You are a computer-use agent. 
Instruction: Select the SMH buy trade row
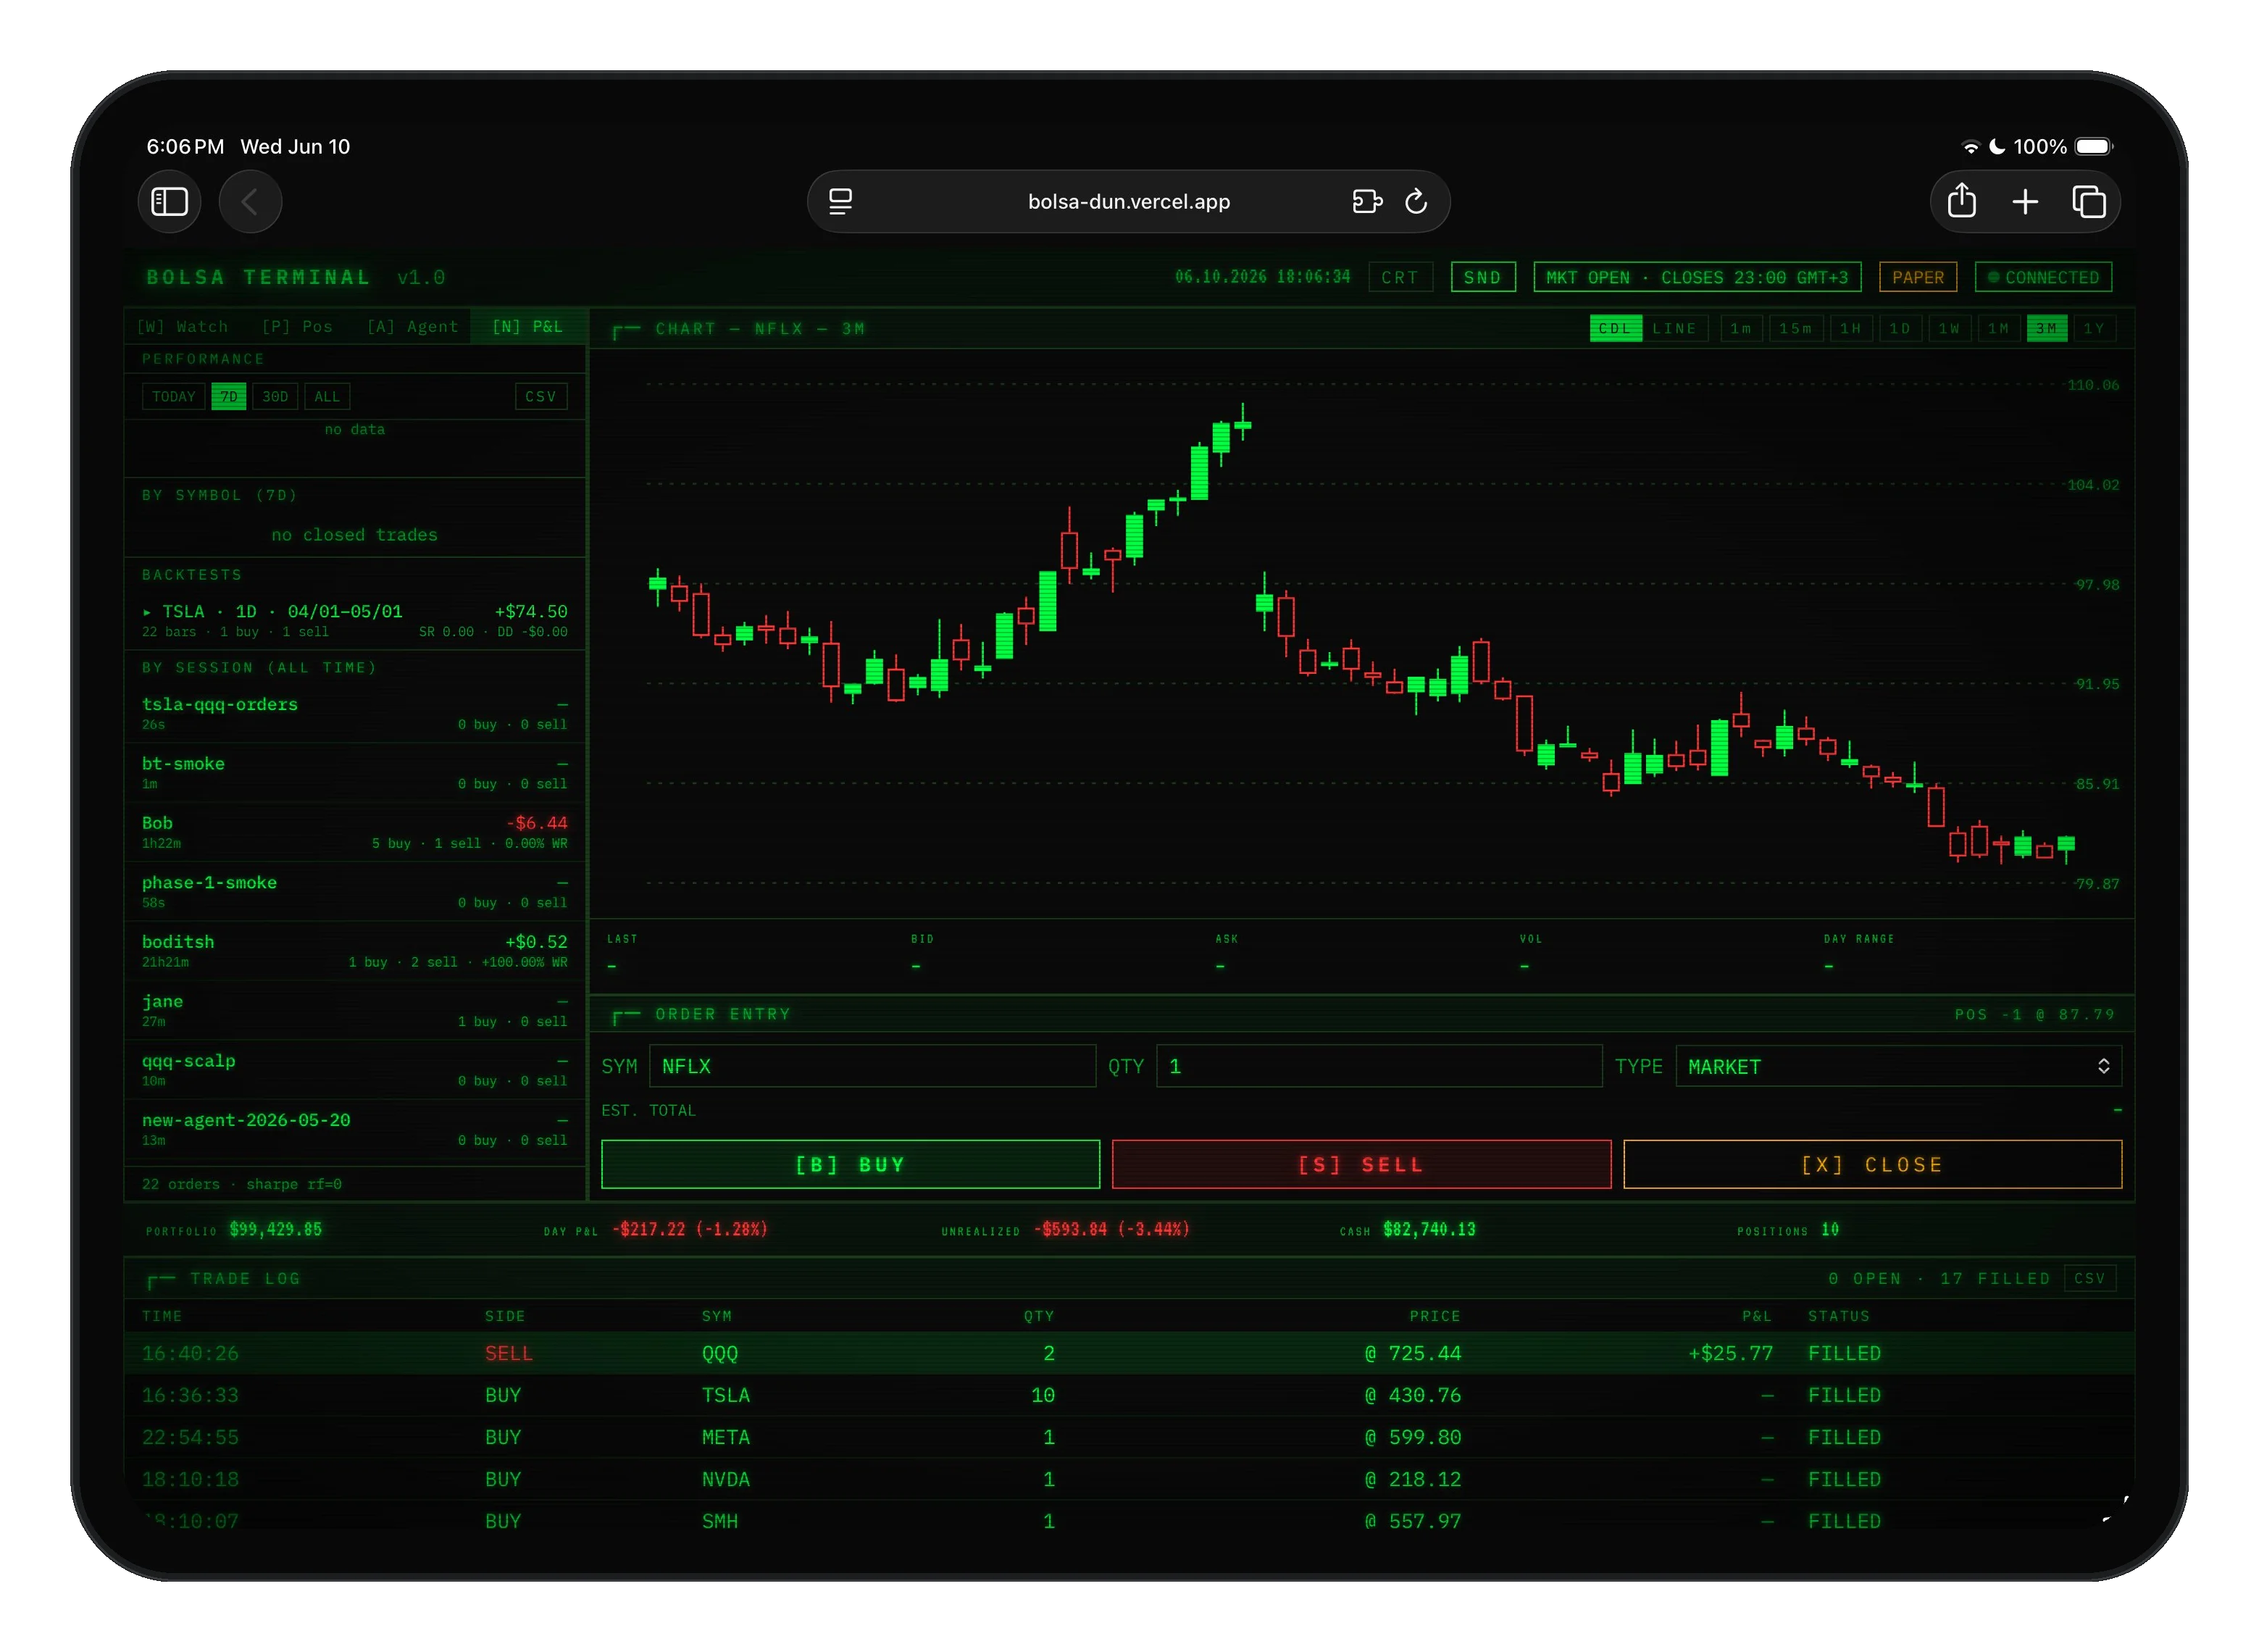(x=1128, y=1521)
